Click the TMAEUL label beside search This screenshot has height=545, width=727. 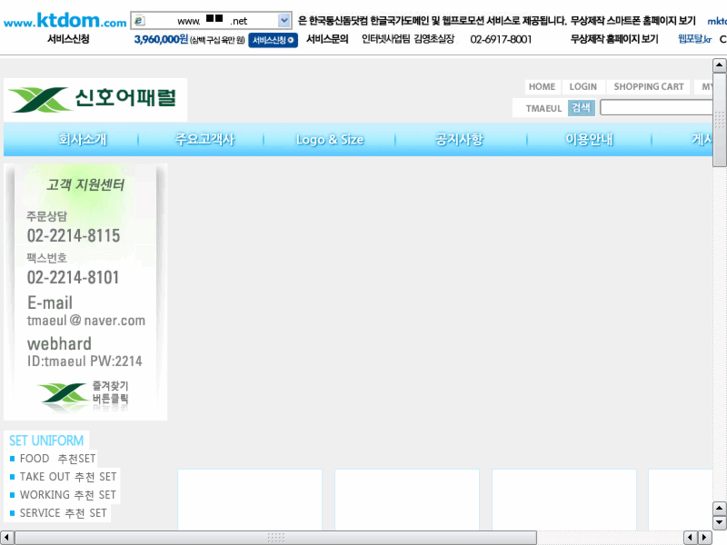click(x=543, y=109)
